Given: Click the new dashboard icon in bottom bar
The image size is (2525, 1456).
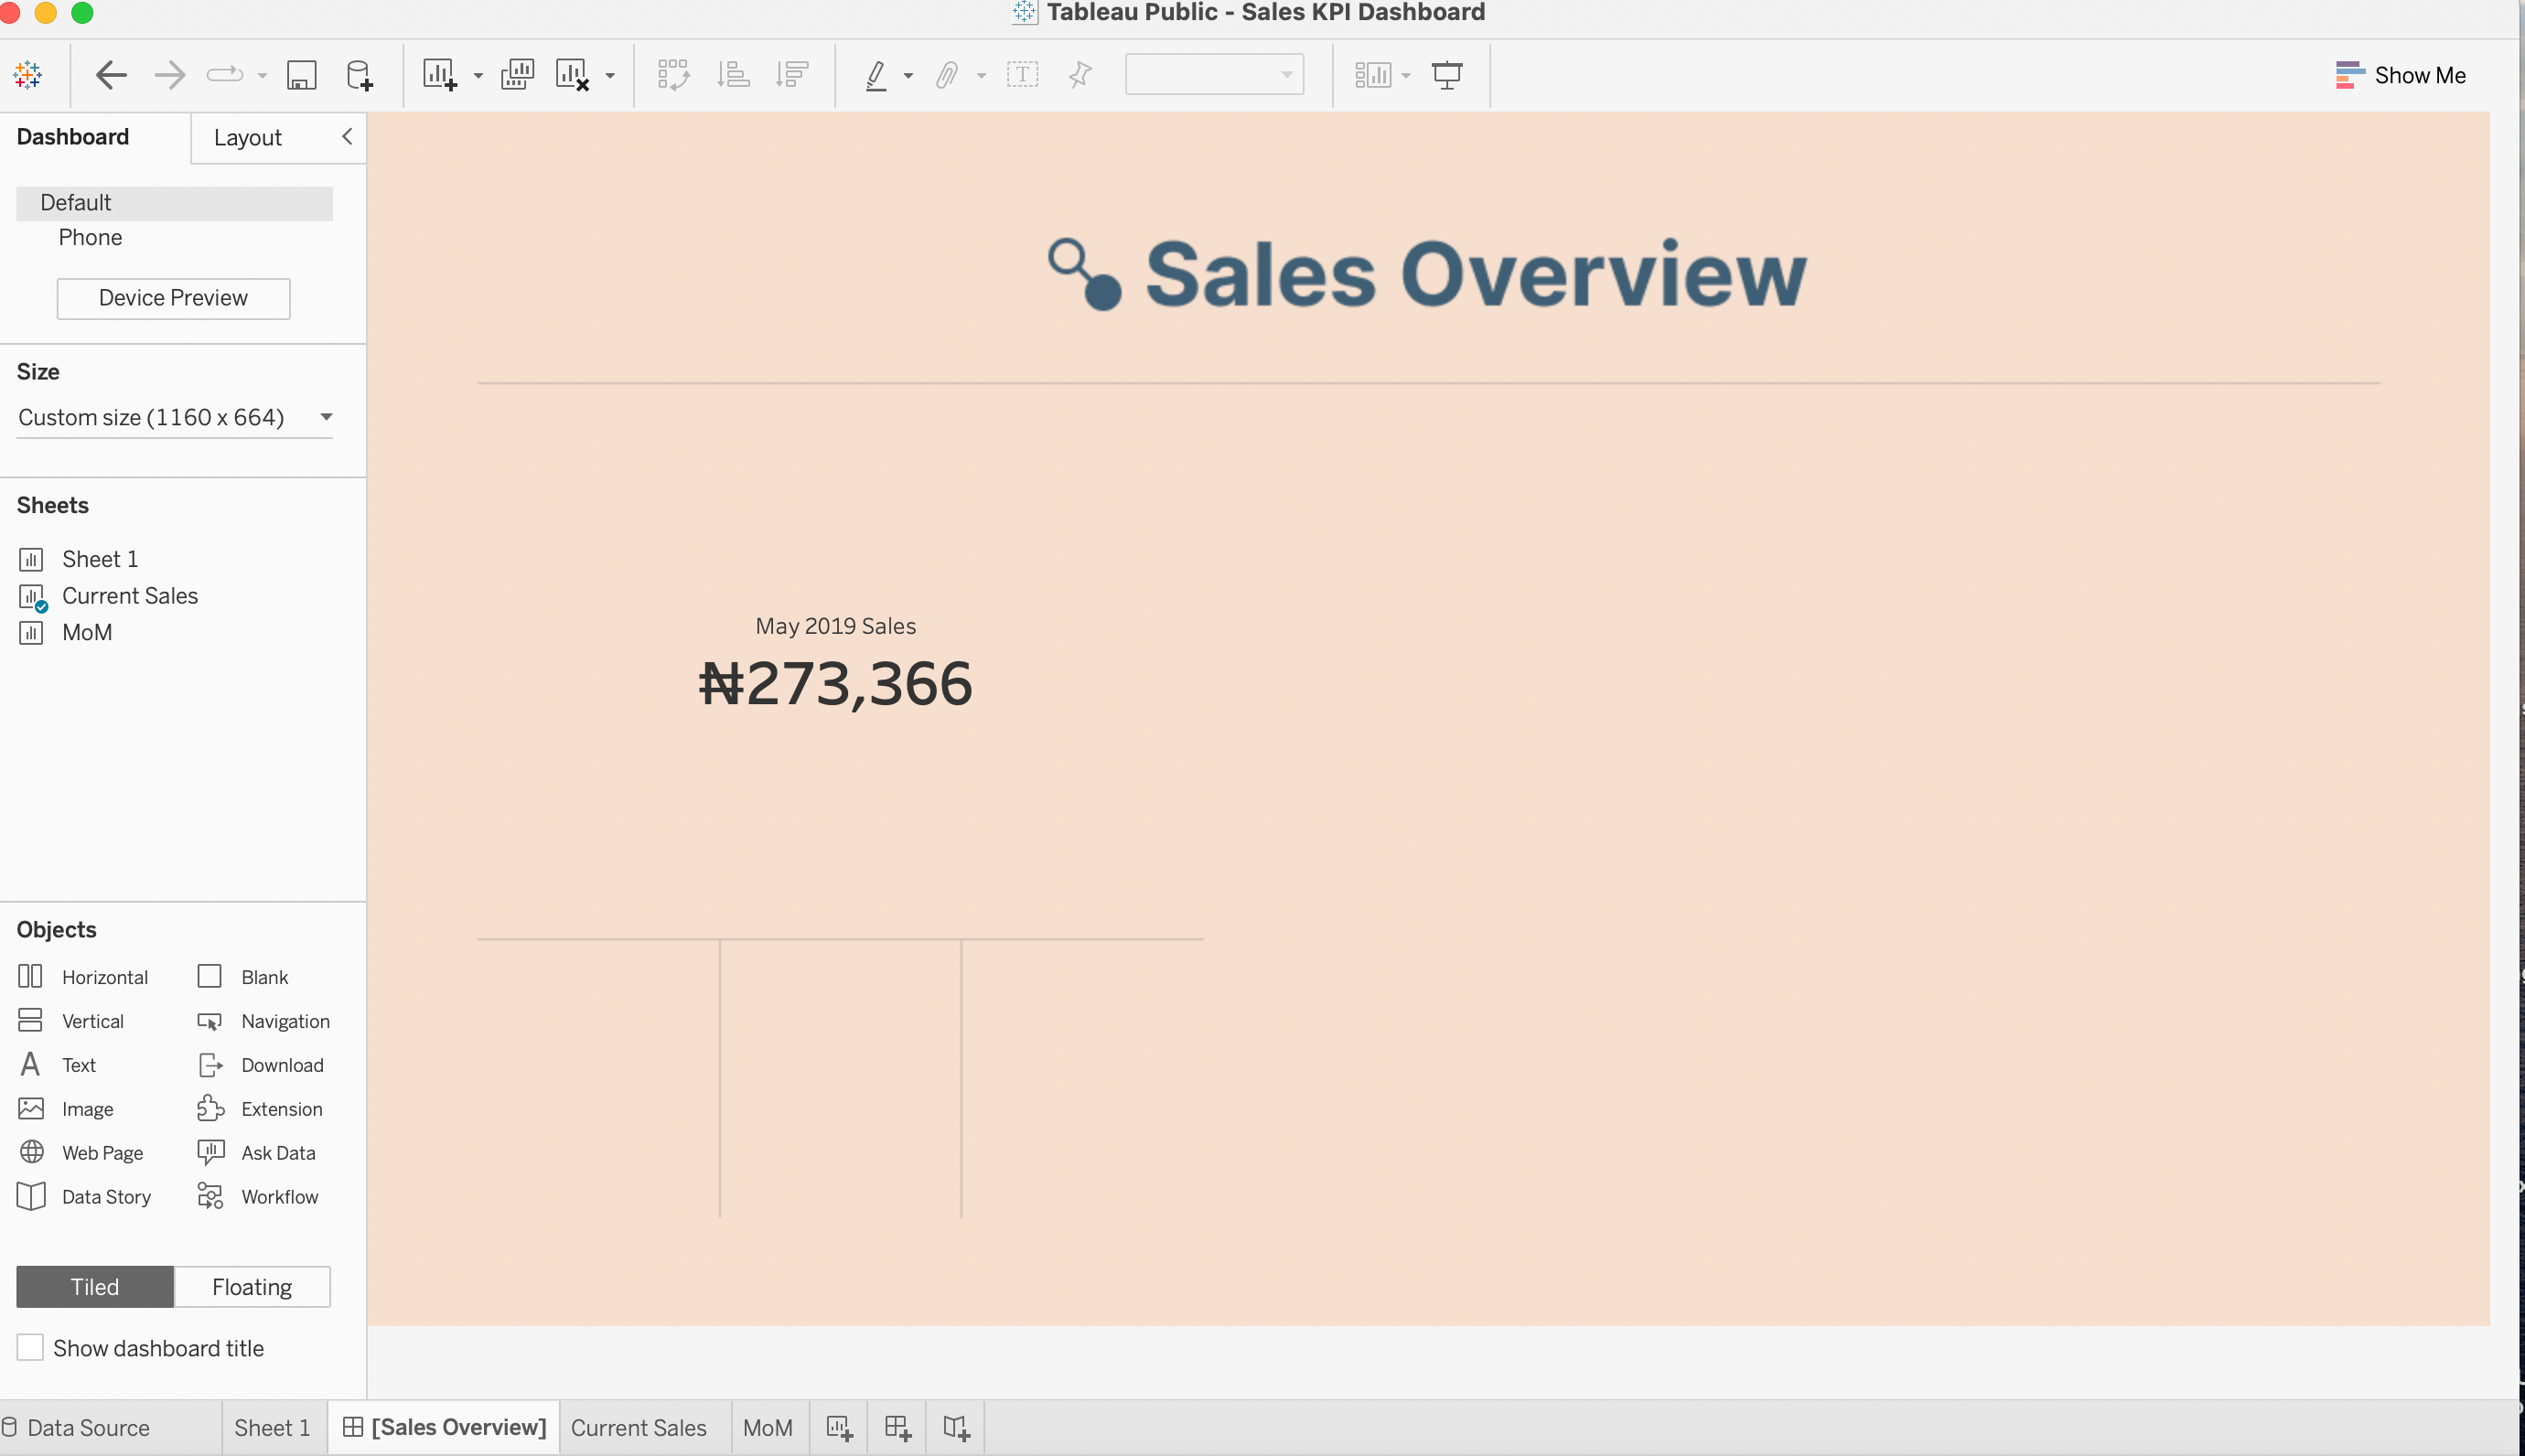Looking at the screenshot, I should pos(897,1428).
